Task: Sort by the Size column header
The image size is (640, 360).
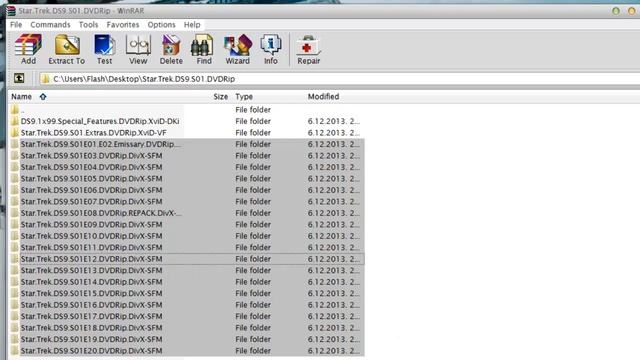Action: point(220,97)
